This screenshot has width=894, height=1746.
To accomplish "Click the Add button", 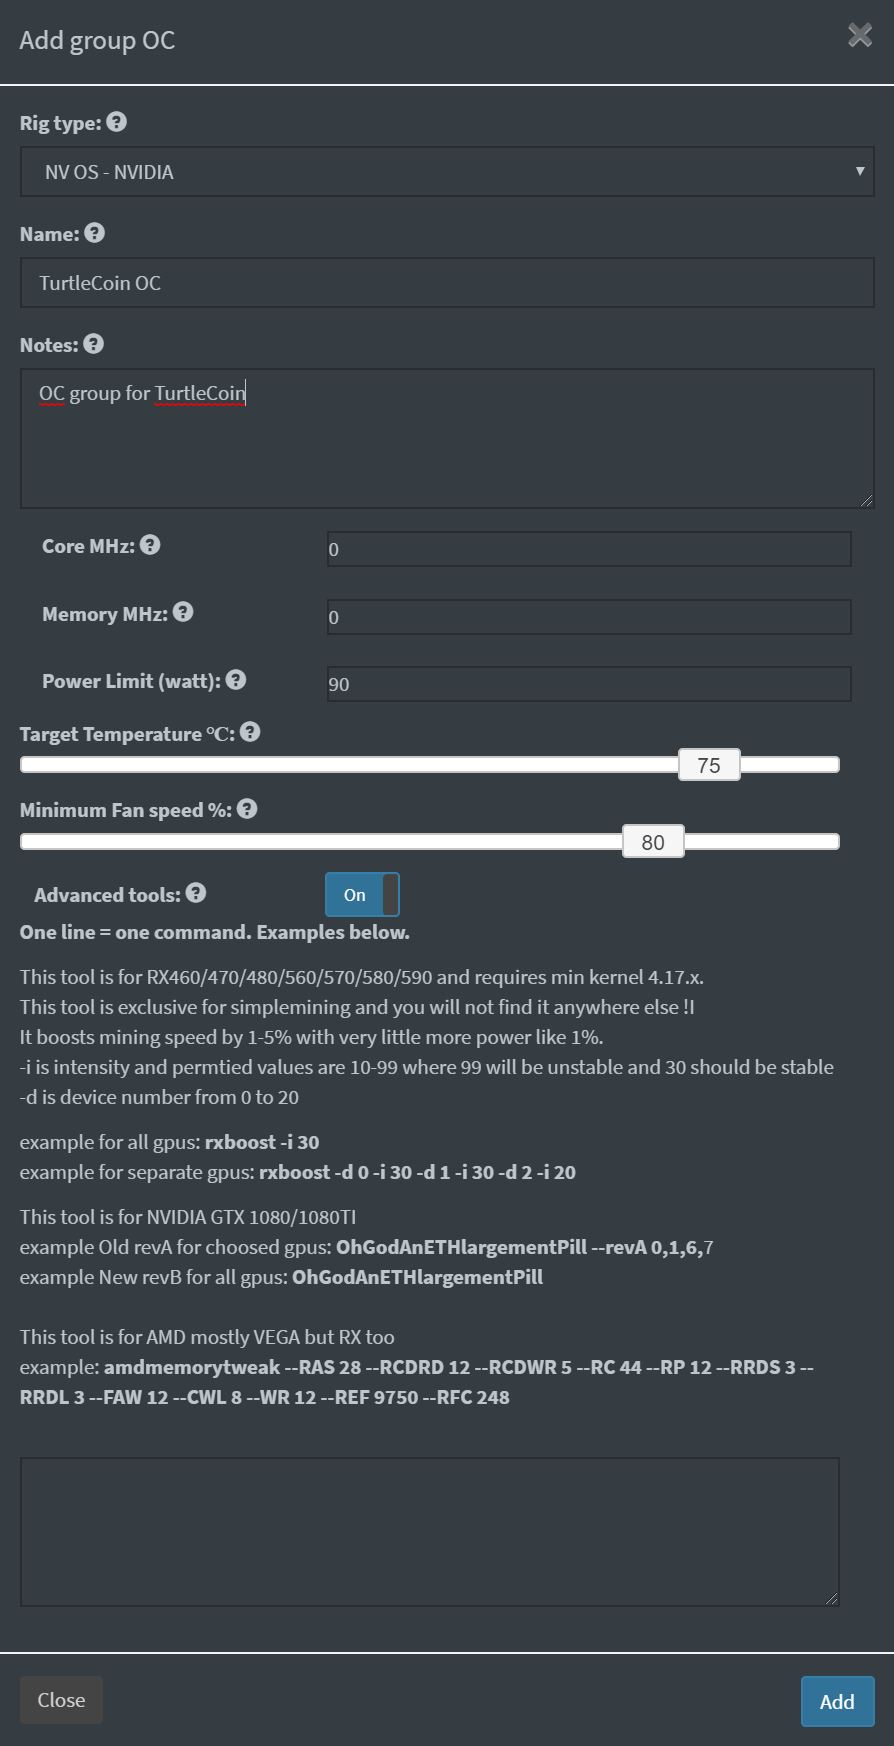I will (x=837, y=1701).
